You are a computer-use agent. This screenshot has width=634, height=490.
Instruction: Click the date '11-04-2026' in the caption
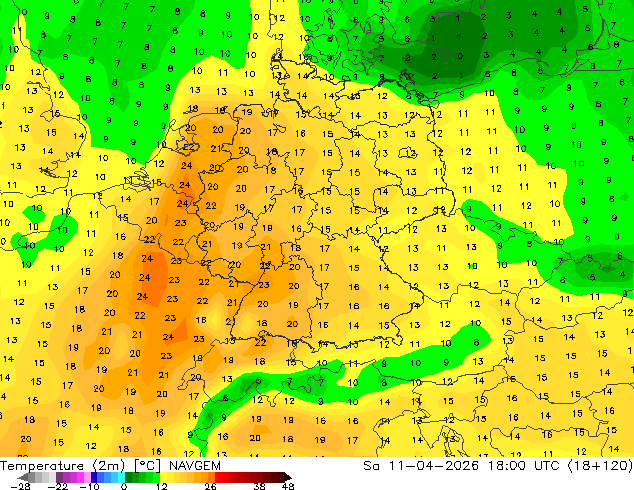pyautogui.click(x=433, y=466)
